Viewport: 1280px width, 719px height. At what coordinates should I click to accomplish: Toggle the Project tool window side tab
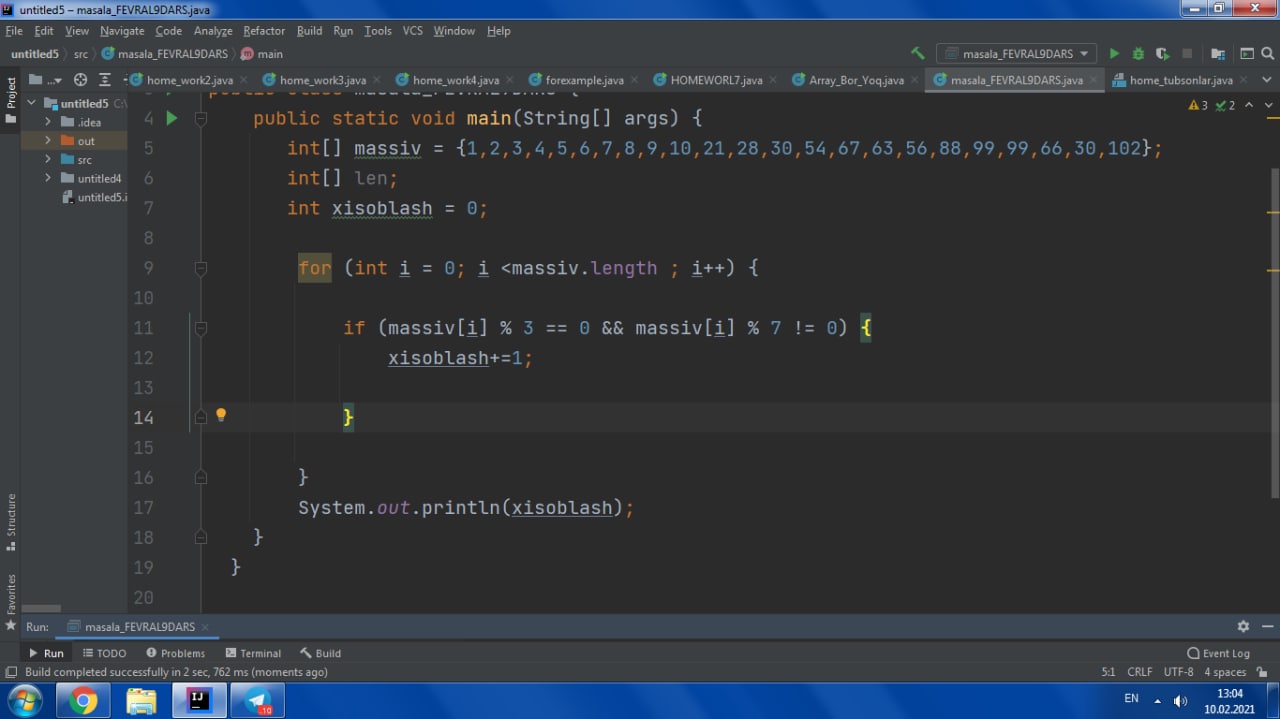[x=11, y=99]
